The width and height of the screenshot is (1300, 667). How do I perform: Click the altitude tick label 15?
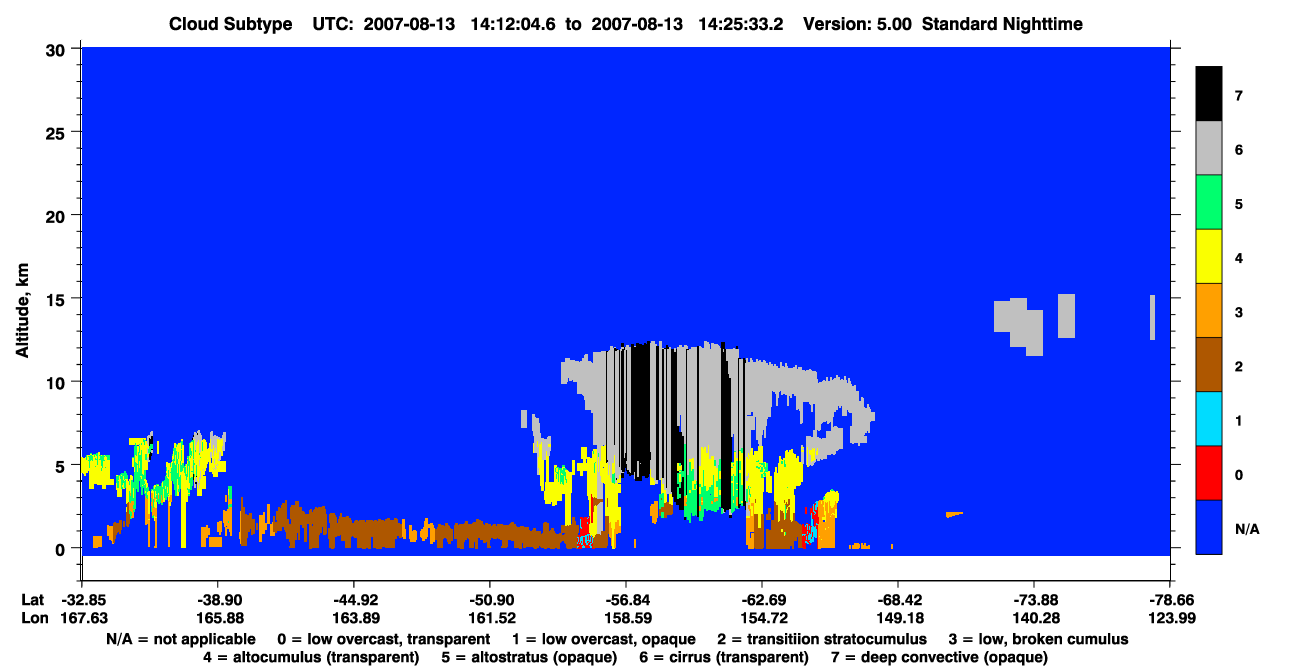point(58,299)
